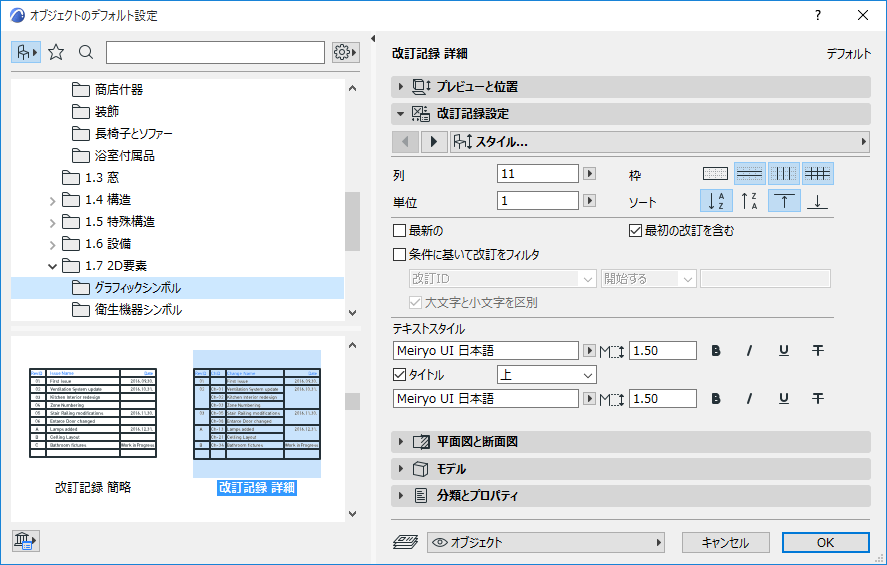The image size is (887, 565).
Task: Confirm settings with the OK button
Action: point(825,542)
